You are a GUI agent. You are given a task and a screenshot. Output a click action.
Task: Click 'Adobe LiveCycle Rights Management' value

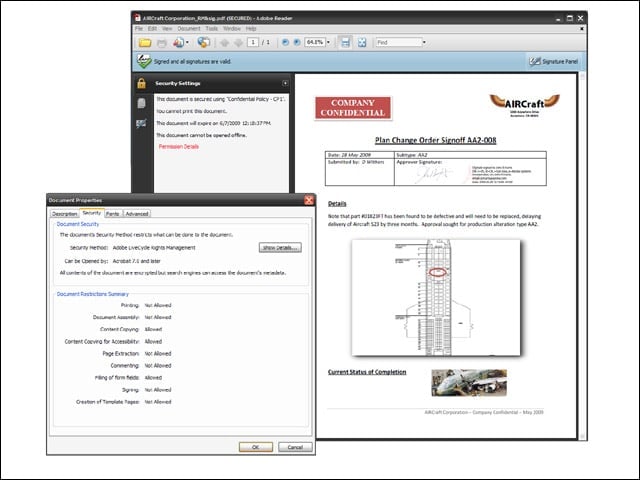154,248
